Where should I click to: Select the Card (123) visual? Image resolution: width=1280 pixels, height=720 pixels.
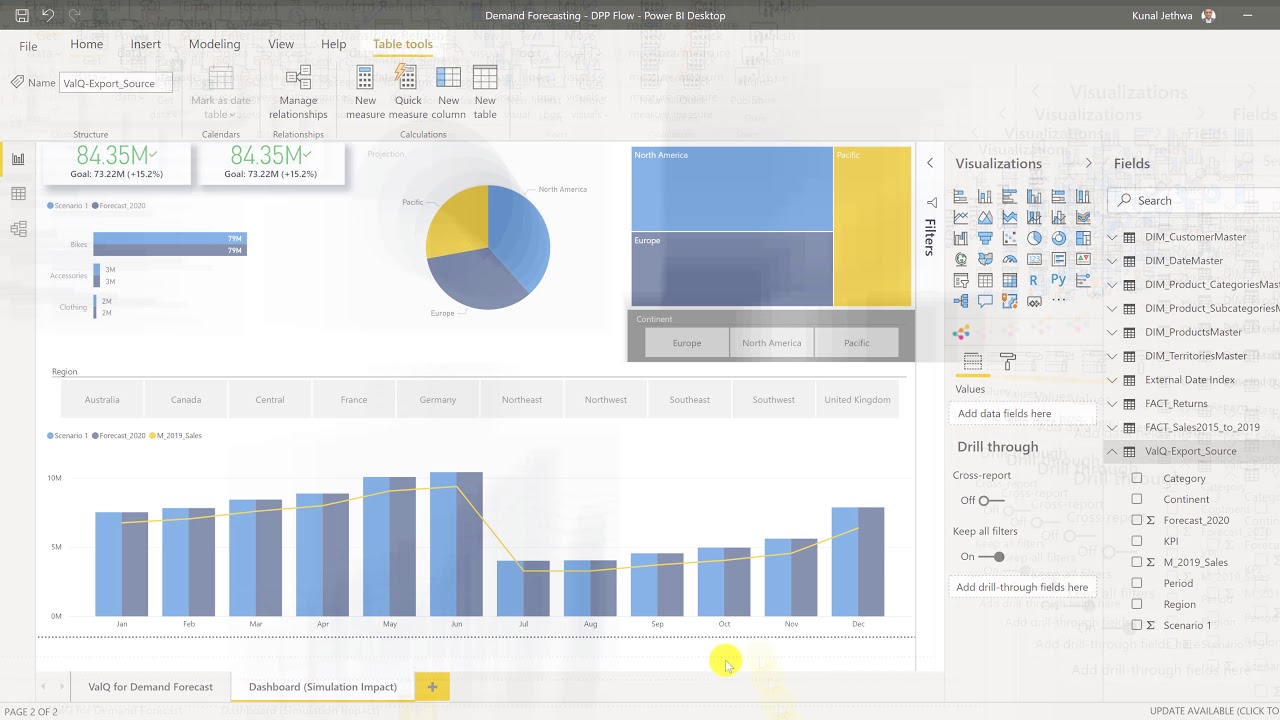pos(1034,259)
